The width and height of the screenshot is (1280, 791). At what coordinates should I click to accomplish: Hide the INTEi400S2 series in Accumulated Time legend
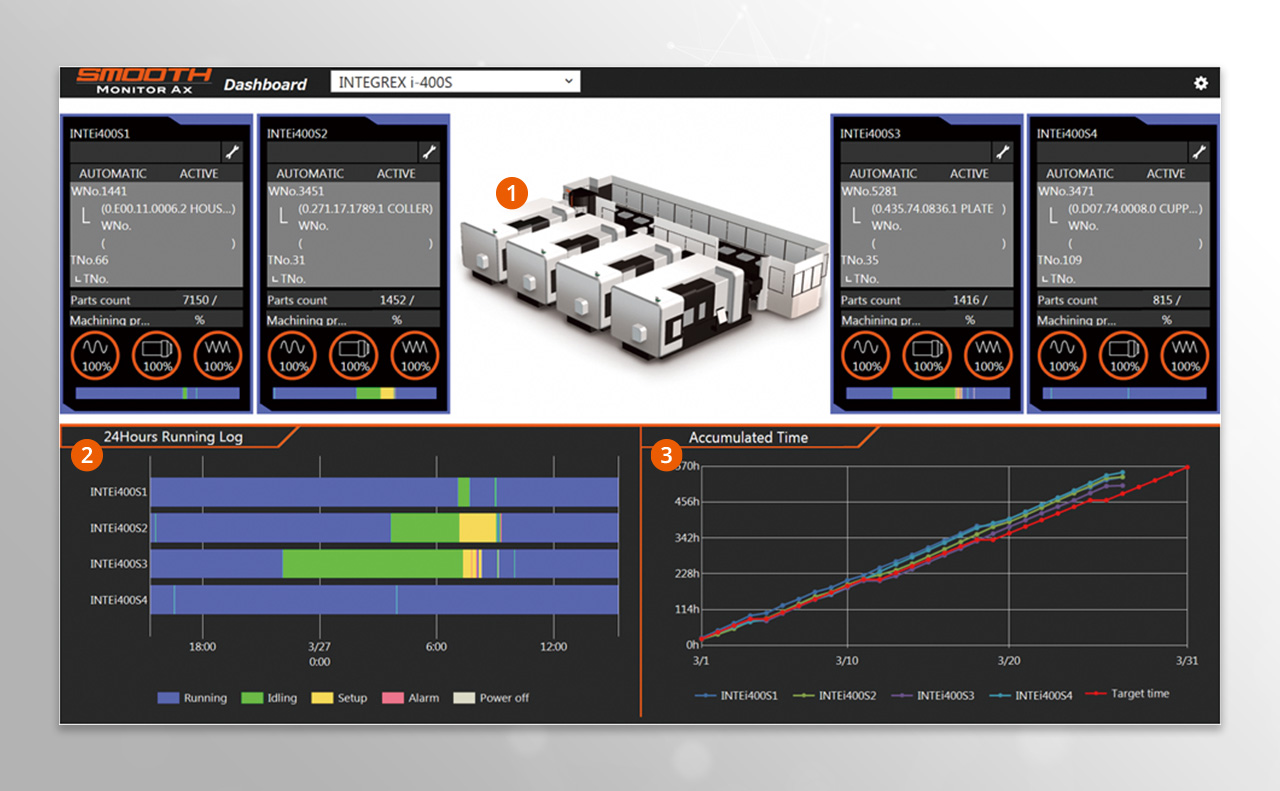(842, 693)
